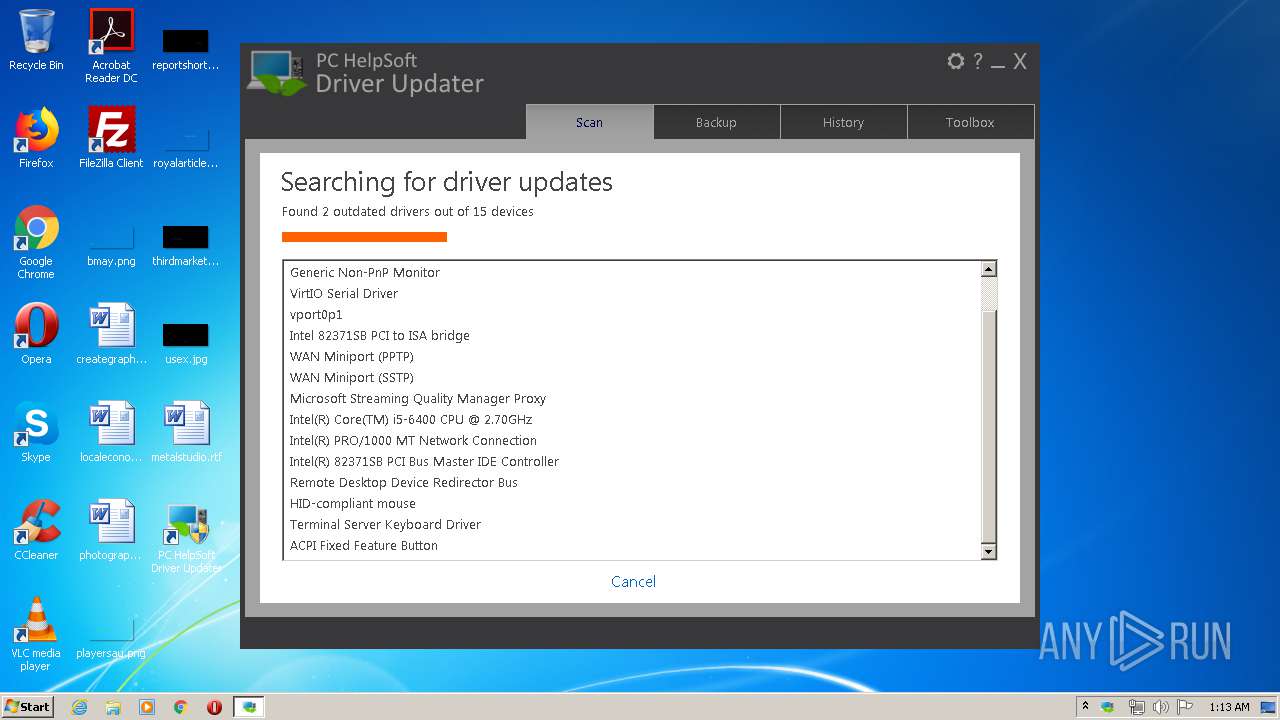Select vport0p1 in device list
Viewport: 1280px width, 720px height.
point(316,314)
